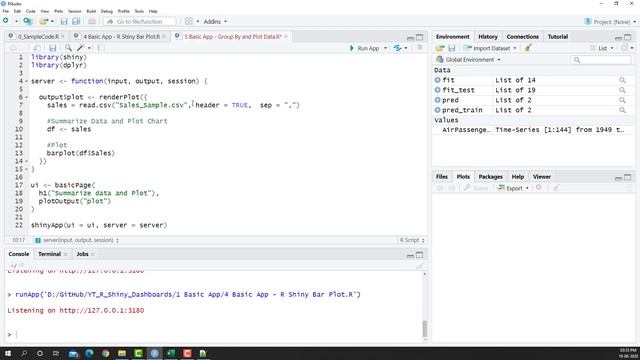640x360 pixels.
Task: Click the clear workspace broom icon
Action: coord(528,48)
